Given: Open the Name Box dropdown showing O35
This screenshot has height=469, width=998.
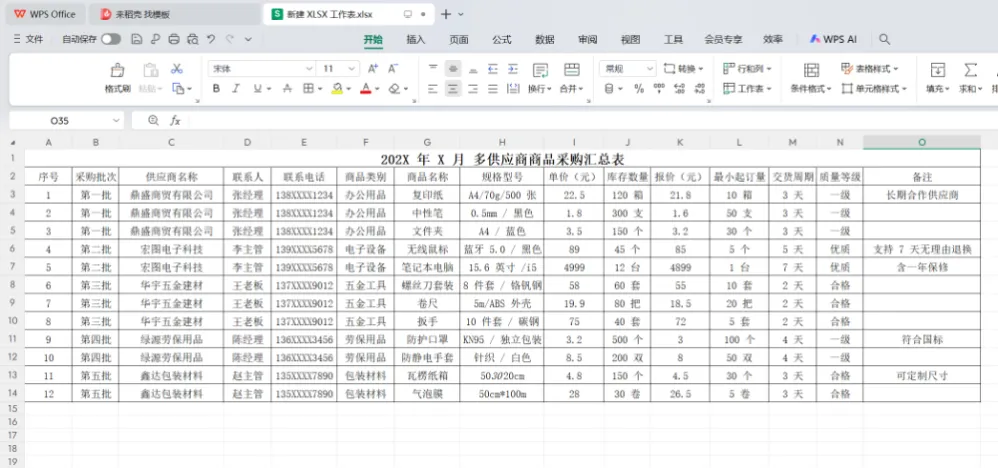Looking at the screenshot, I should tap(116, 120).
